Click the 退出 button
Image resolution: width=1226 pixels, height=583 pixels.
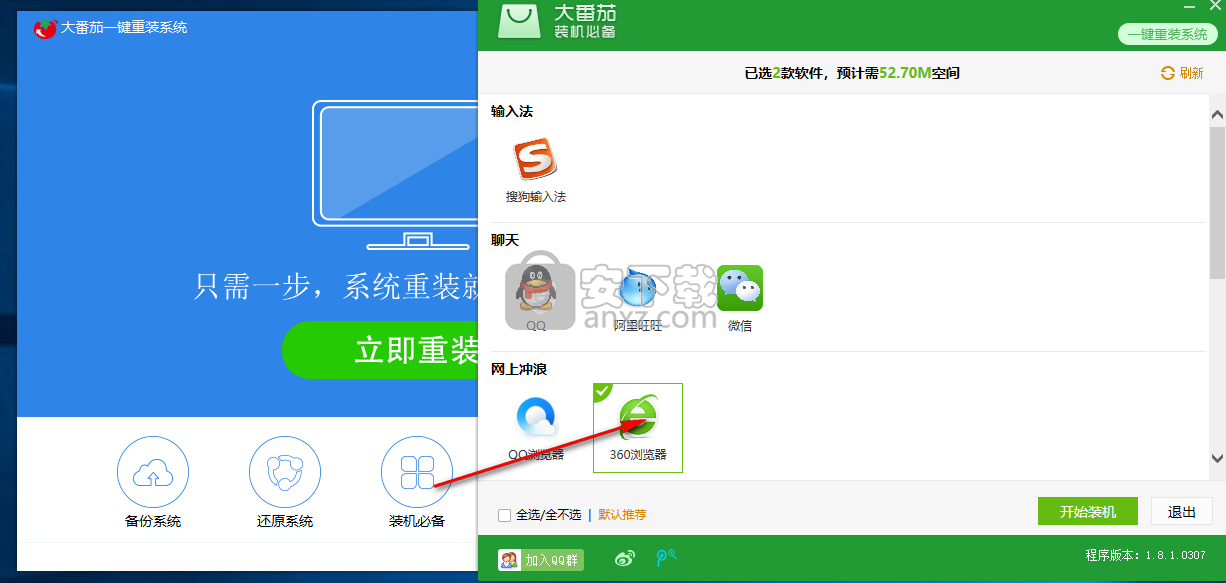pos(1182,511)
